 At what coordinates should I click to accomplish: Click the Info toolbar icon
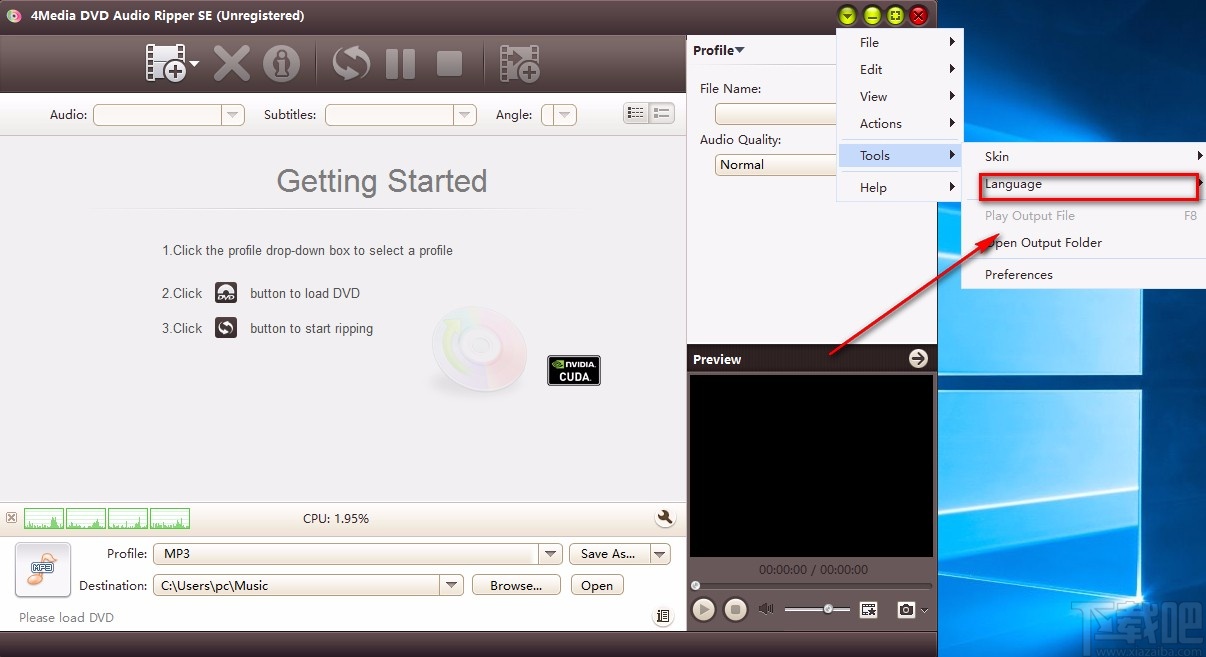click(281, 63)
